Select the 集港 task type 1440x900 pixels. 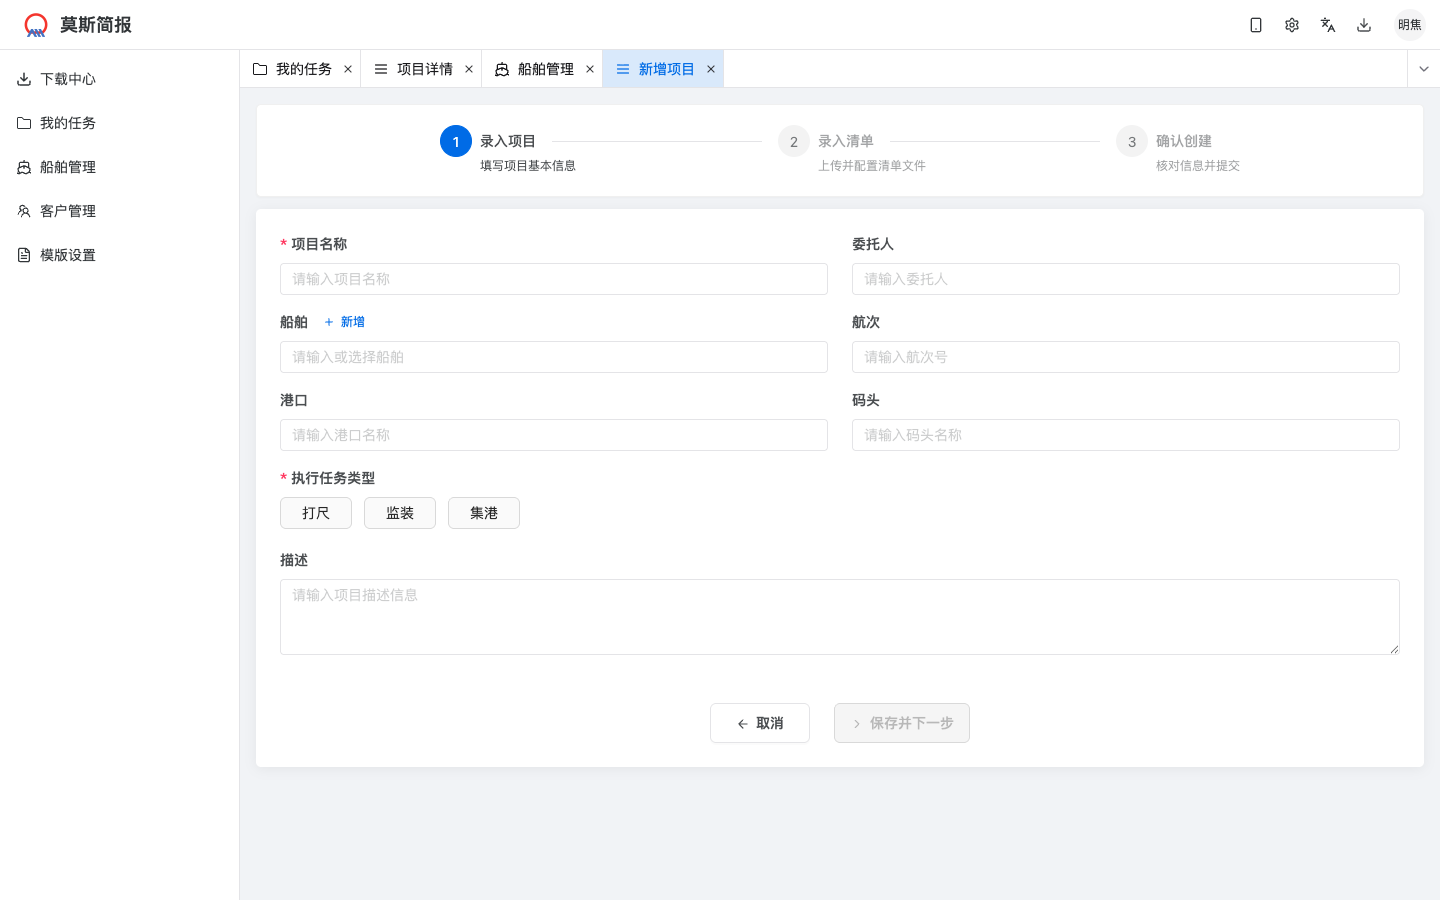[x=484, y=513]
